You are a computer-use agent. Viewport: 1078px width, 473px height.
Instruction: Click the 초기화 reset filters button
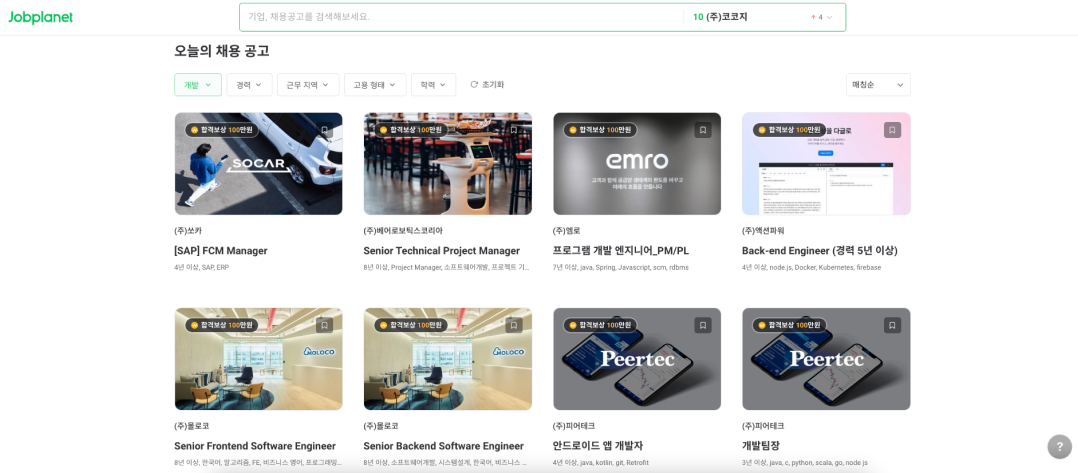tap(487, 85)
